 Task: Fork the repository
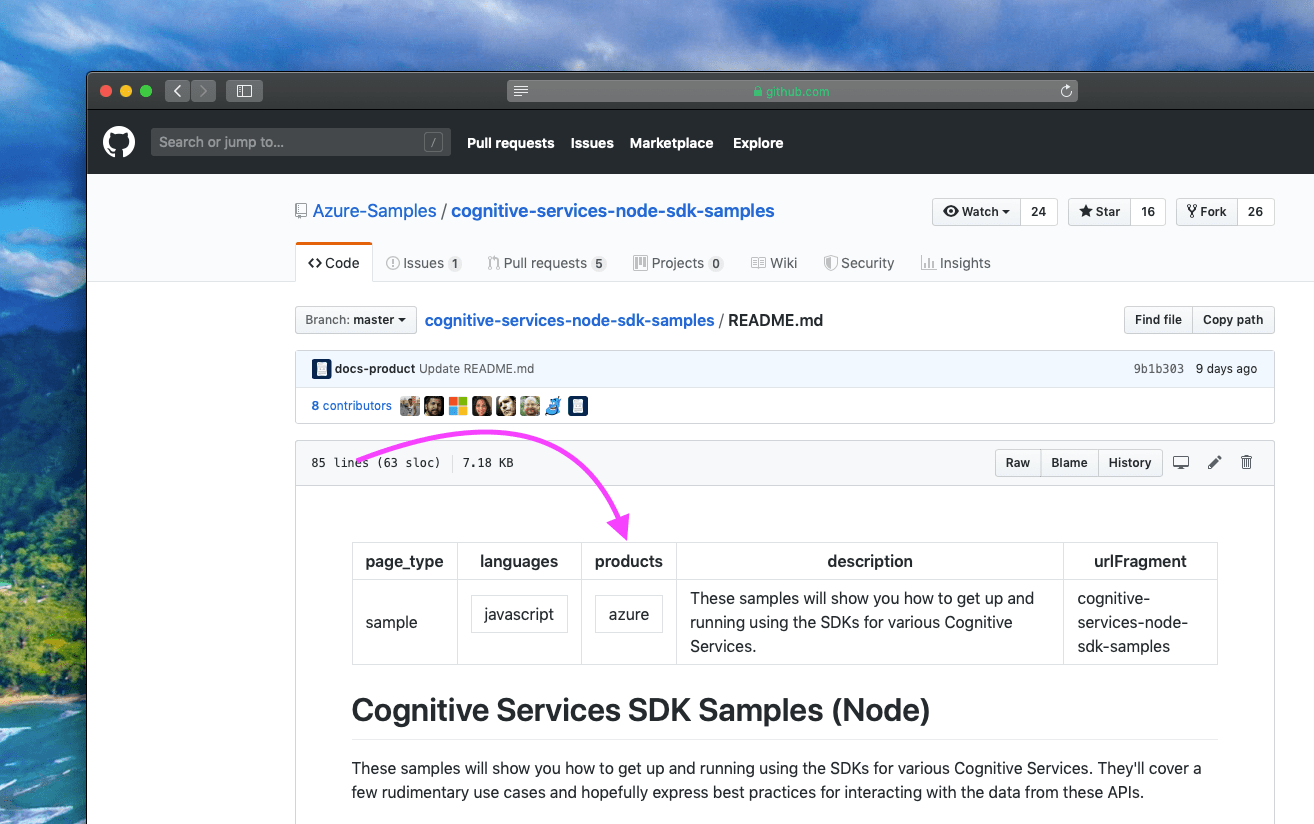click(1206, 211)
